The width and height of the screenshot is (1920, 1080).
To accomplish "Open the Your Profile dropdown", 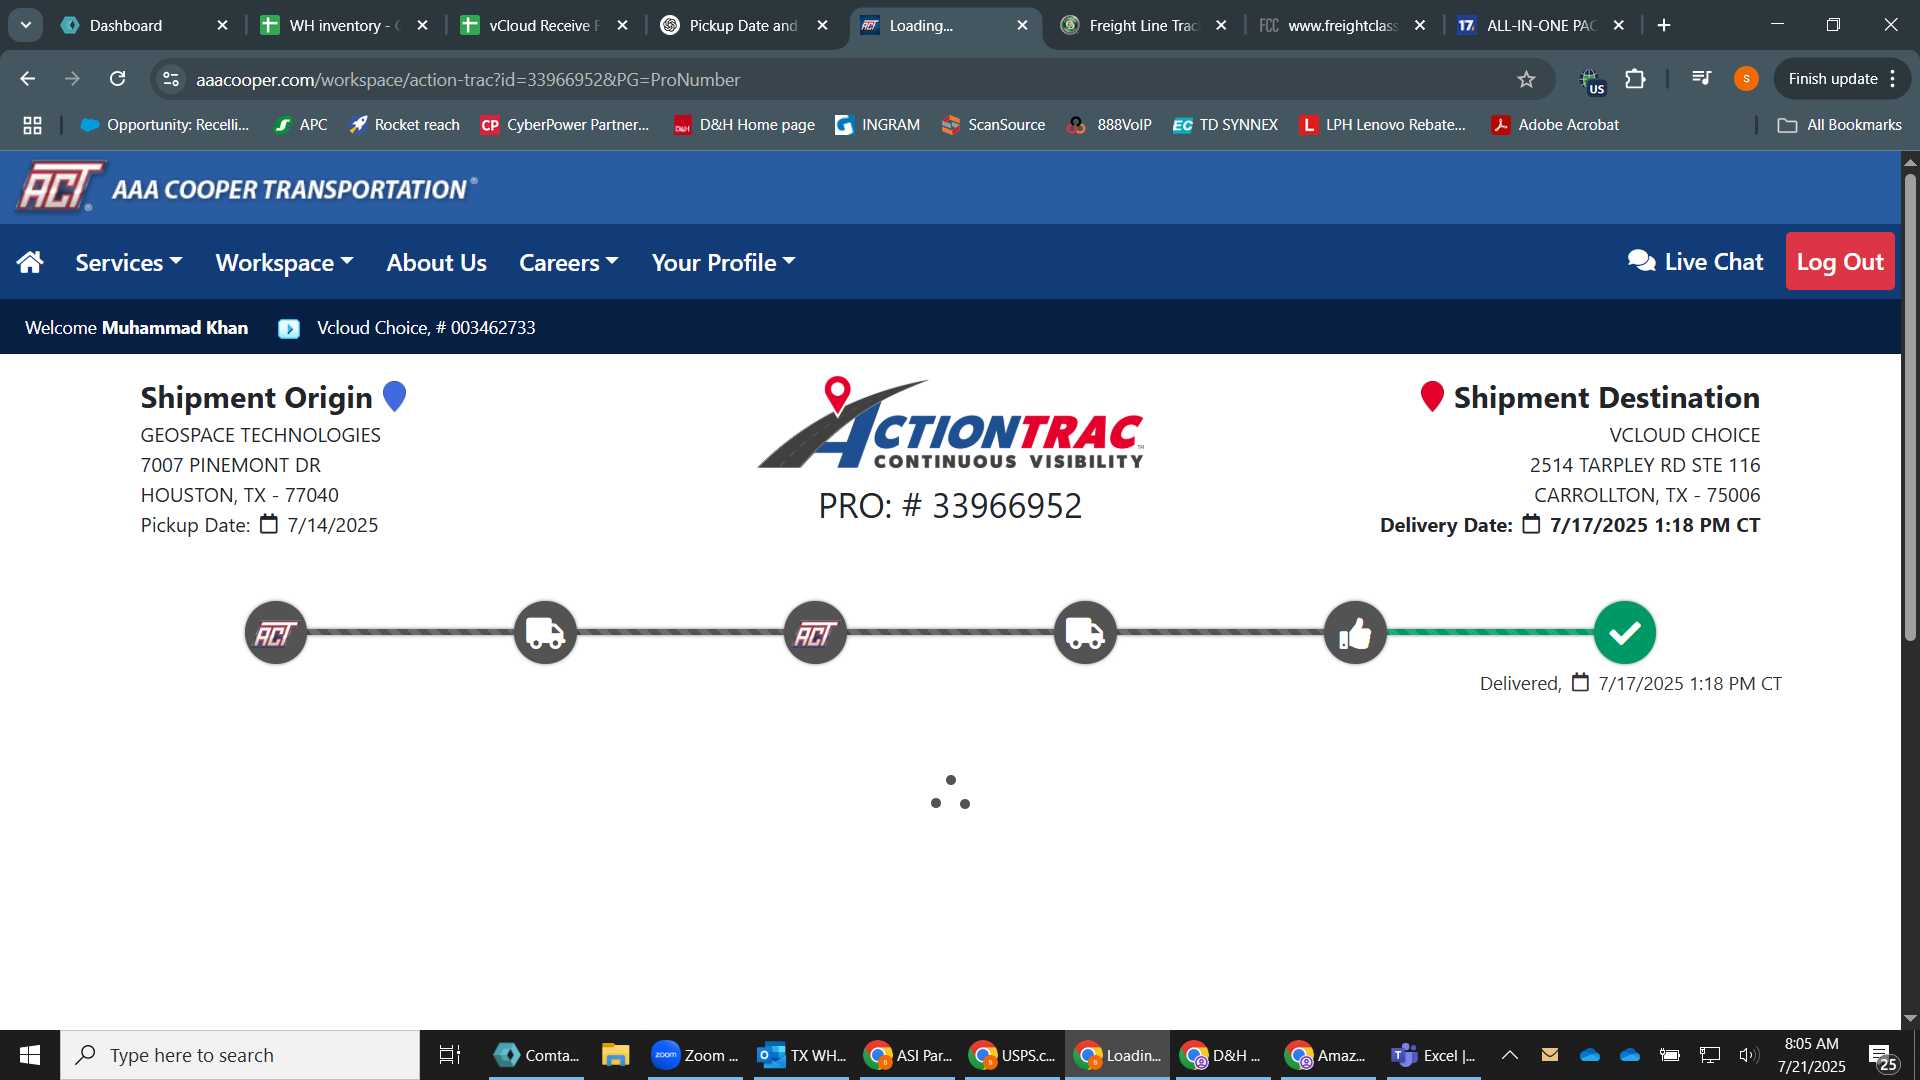I will coord(724,262).
